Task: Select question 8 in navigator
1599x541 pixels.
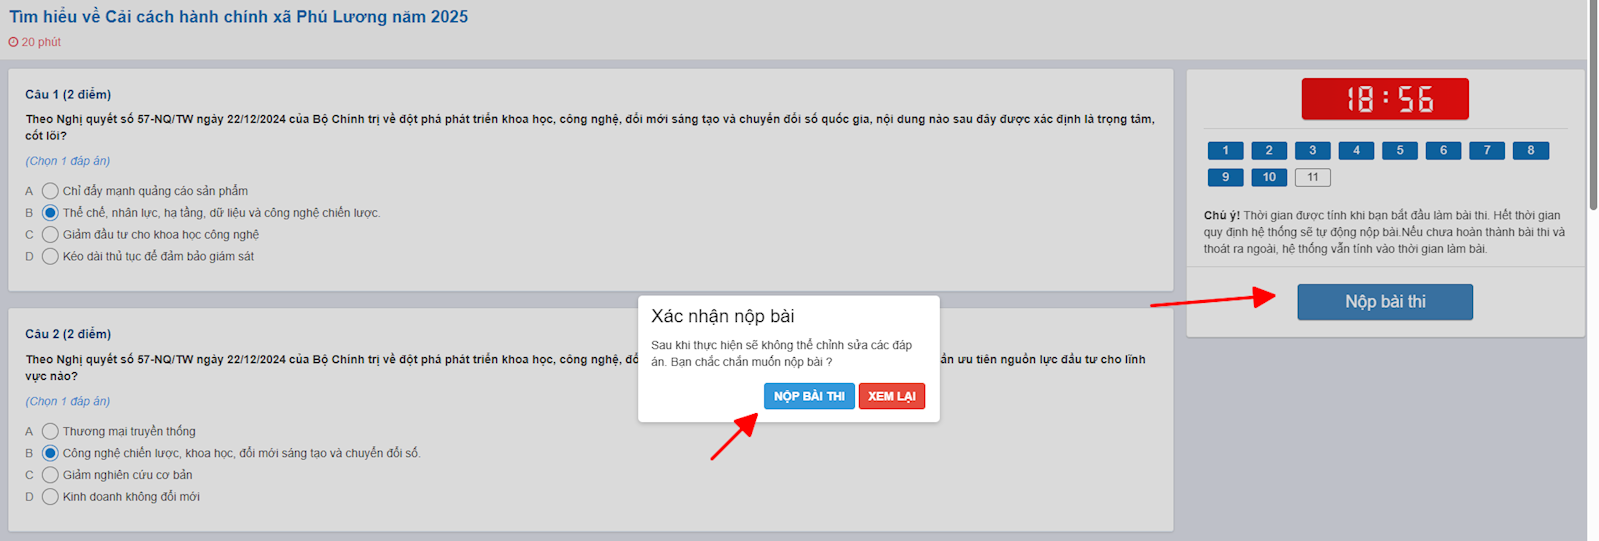Action: pos(1530,151)
